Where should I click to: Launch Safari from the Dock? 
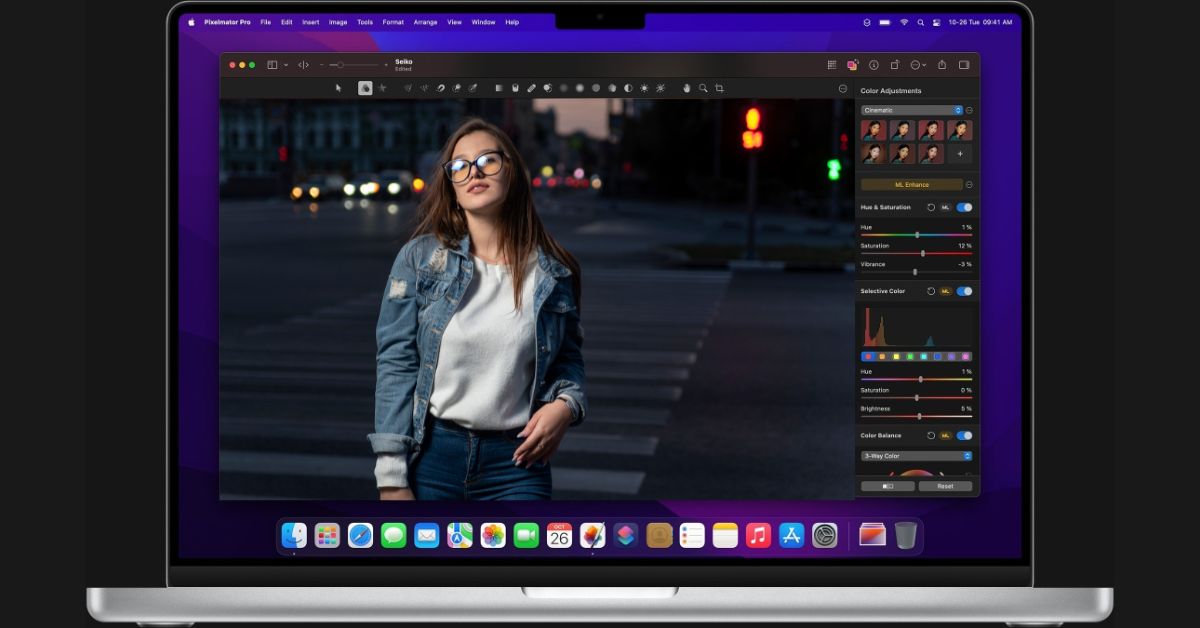pos(360,536)
